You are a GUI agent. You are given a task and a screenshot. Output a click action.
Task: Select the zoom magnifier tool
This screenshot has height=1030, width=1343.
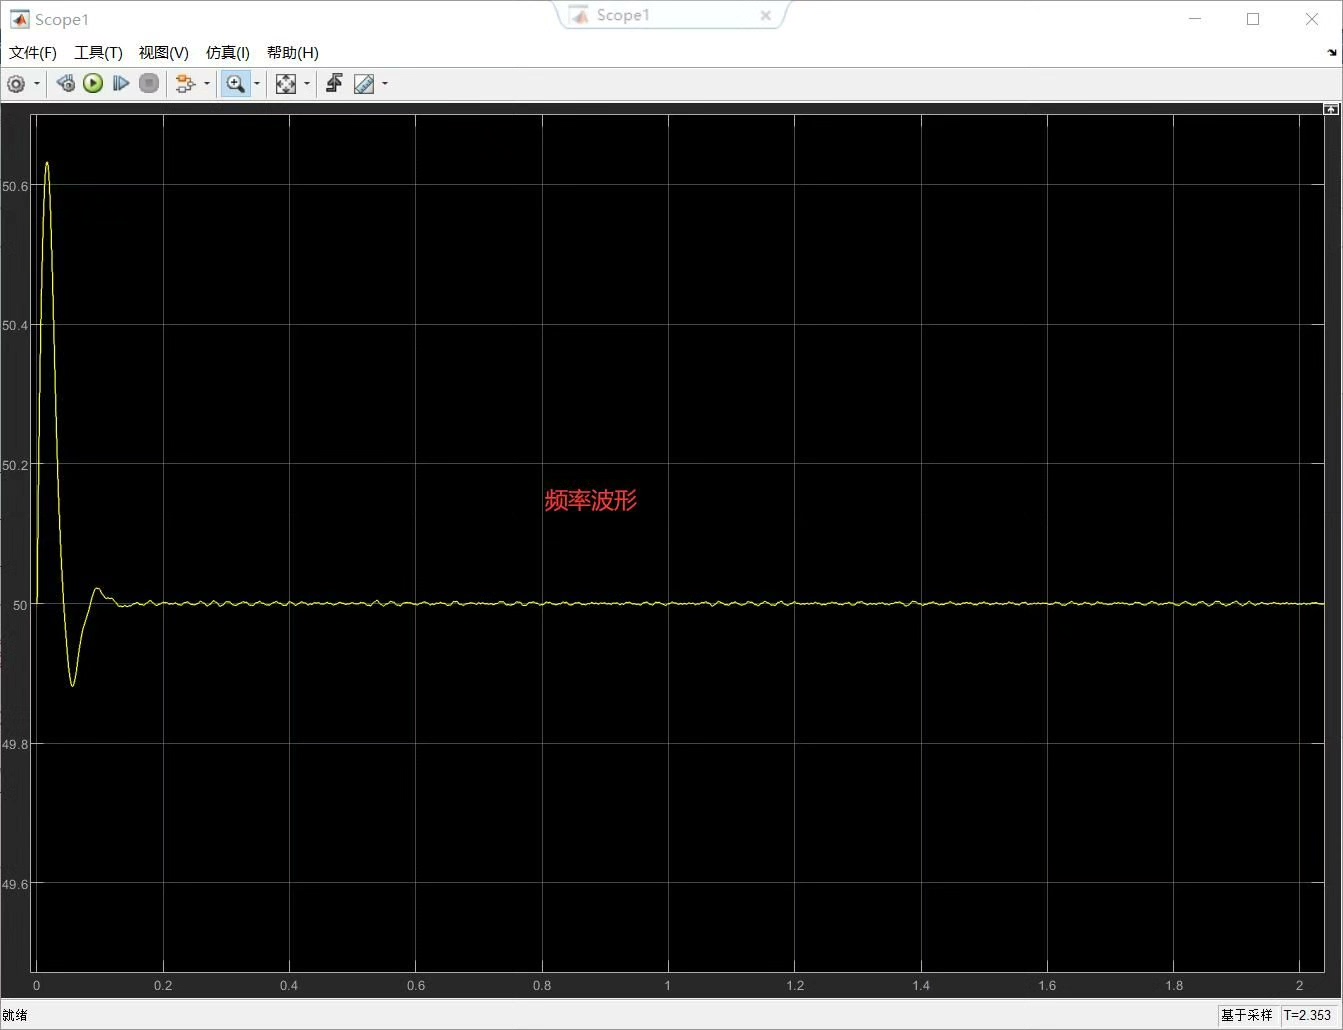coord(235,84)
